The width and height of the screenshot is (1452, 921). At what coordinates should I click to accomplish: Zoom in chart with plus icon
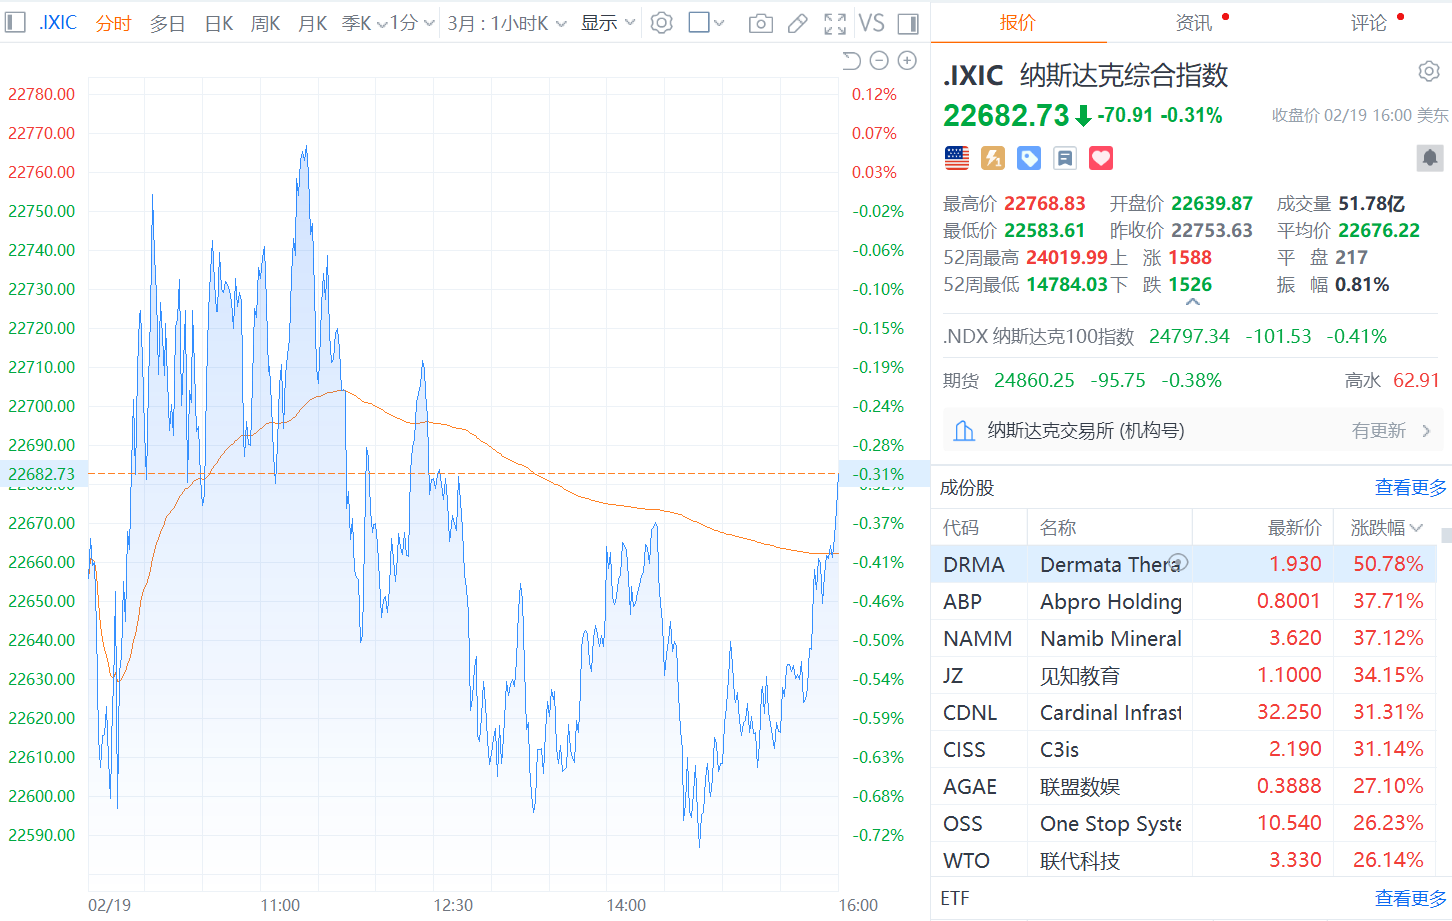907,61
